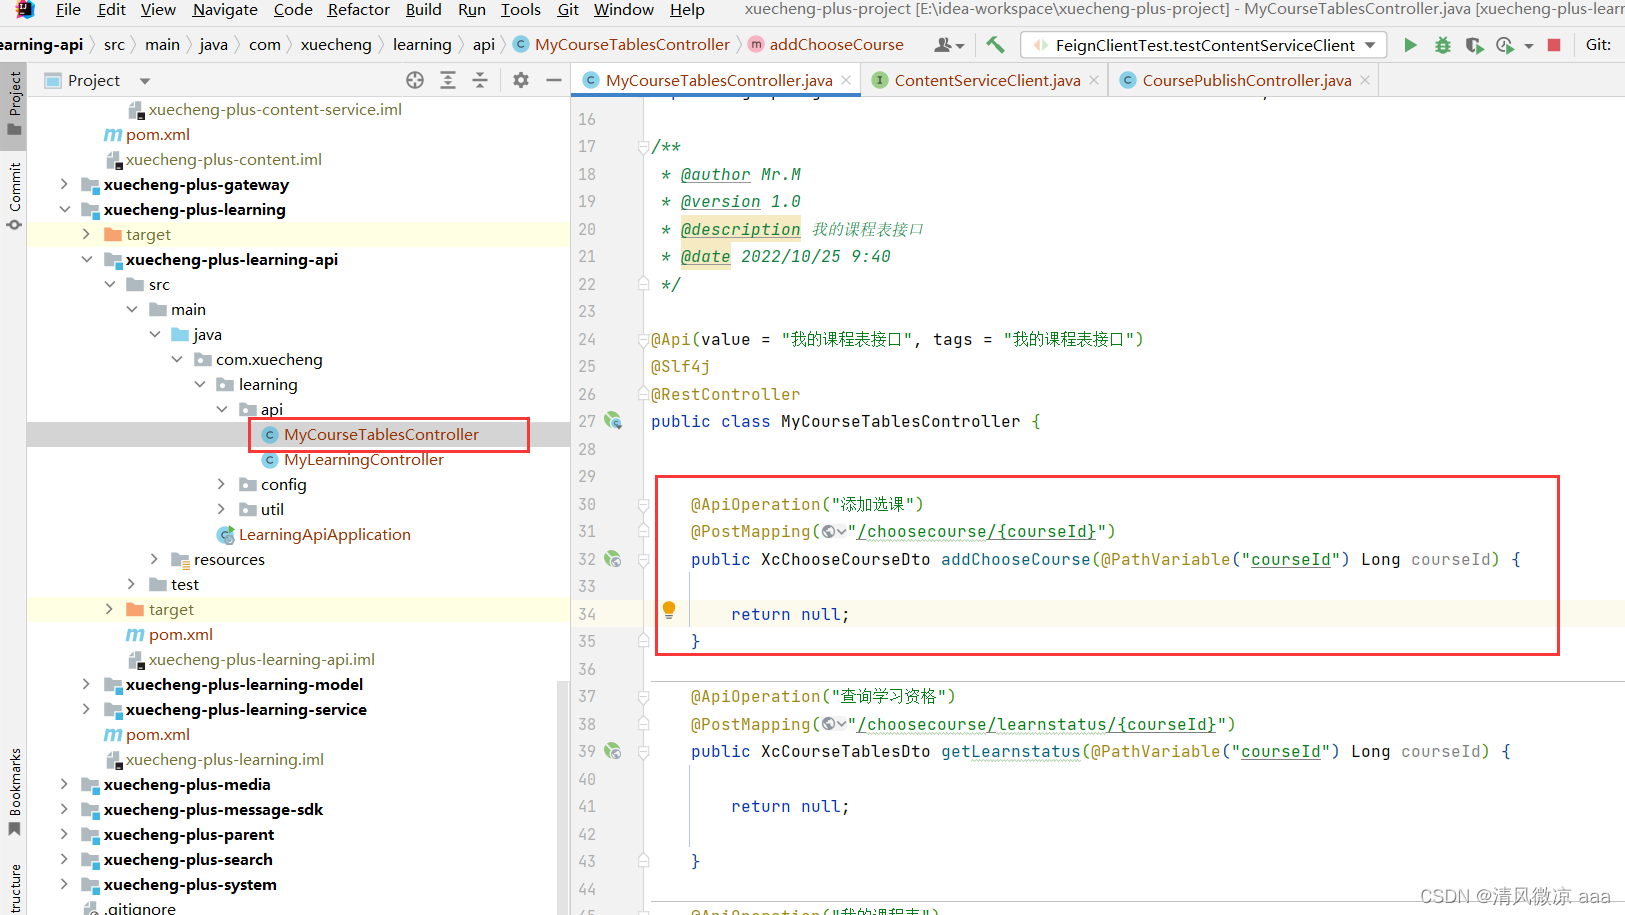
Task: Click the @RestController annotation
Action: [725, 394]
